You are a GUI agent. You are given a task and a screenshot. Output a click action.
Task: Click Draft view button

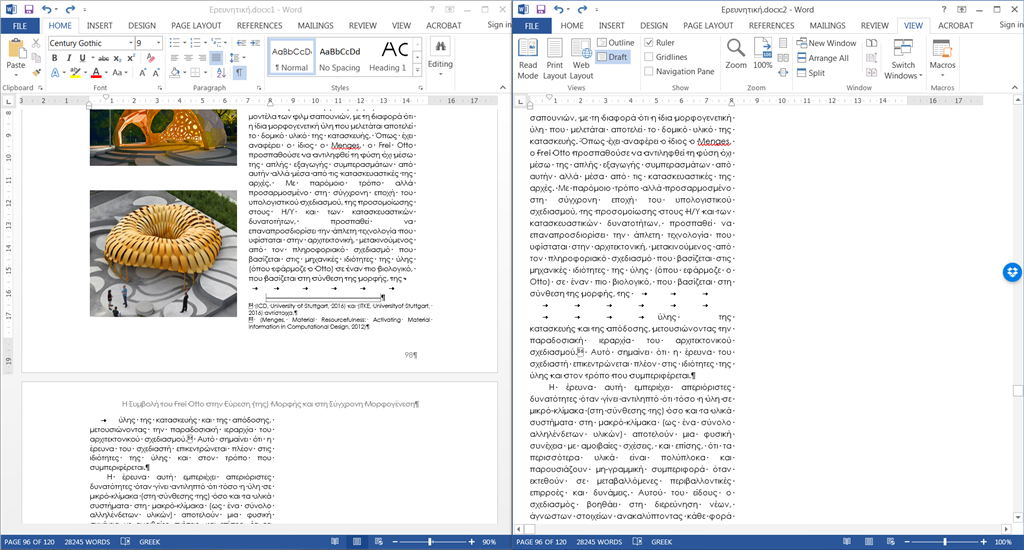click(x=612, y=57)
